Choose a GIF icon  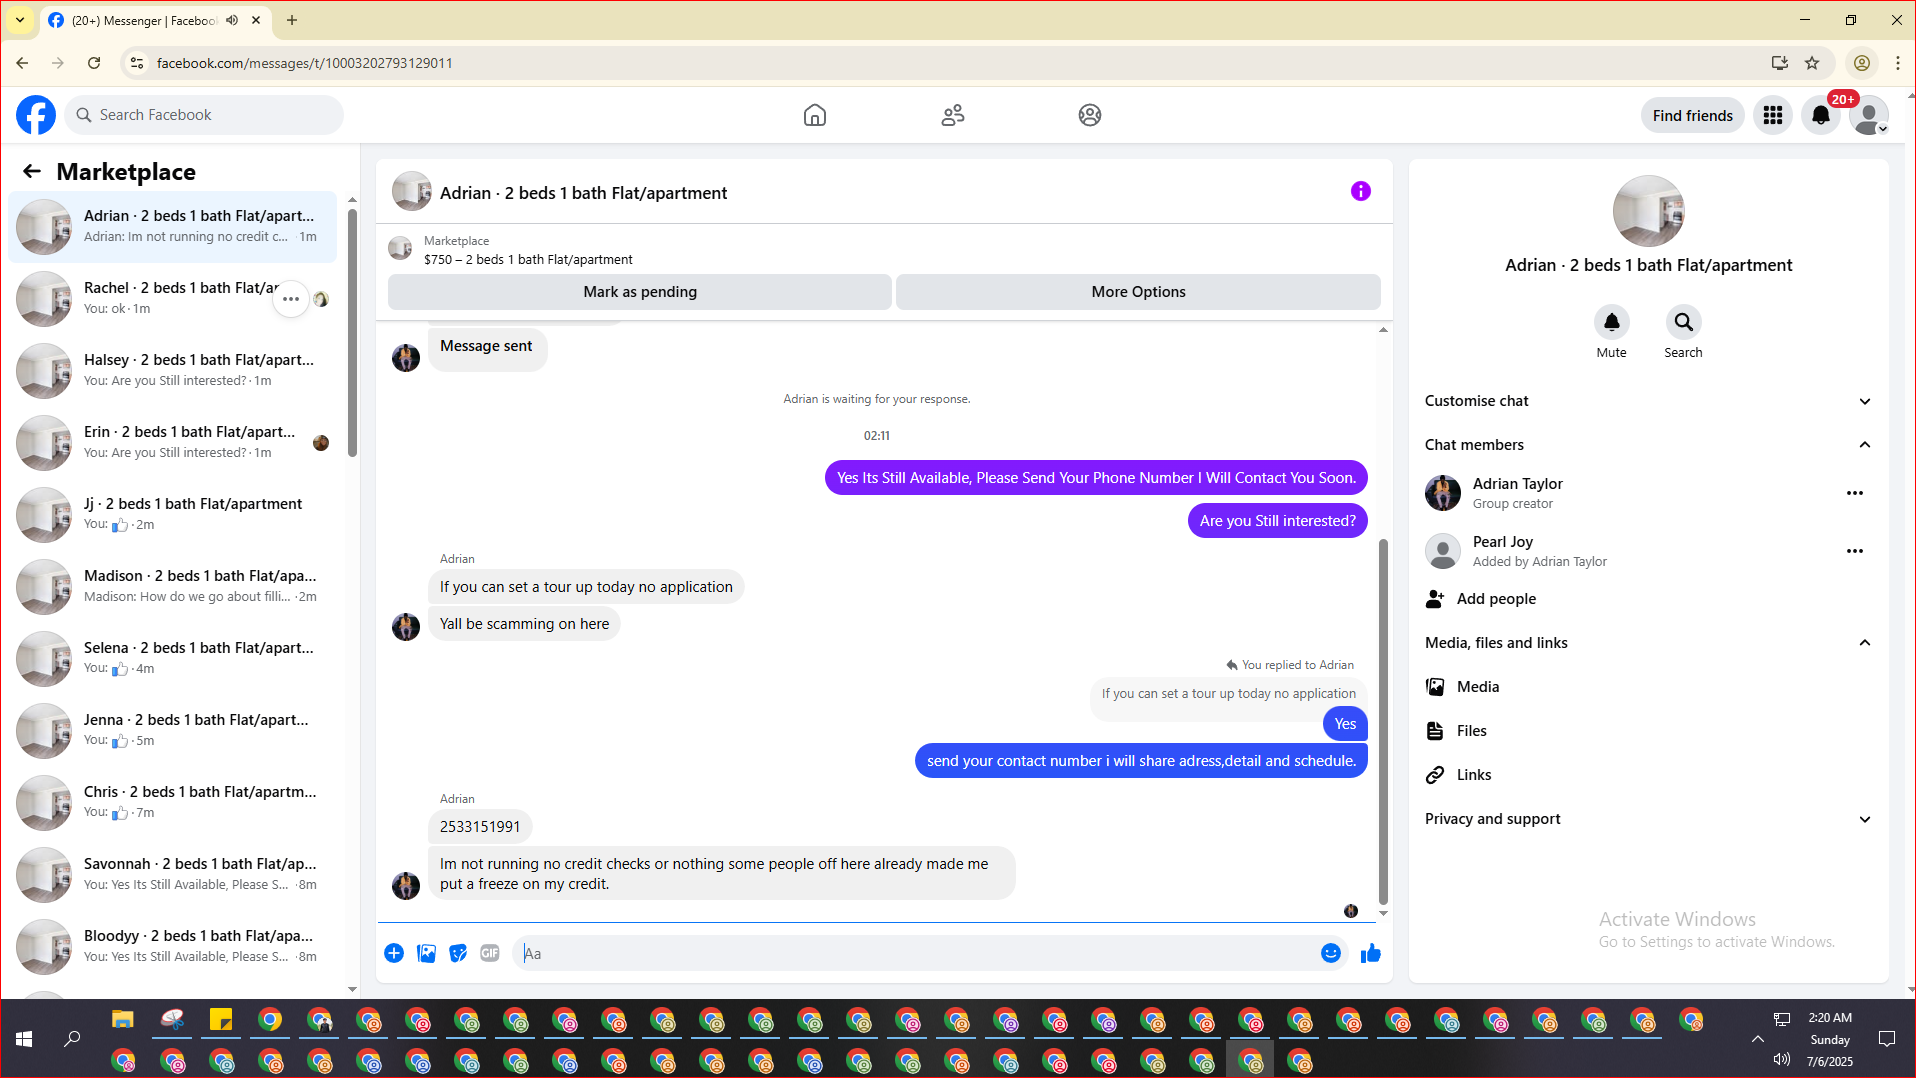(x=490, y=953)
